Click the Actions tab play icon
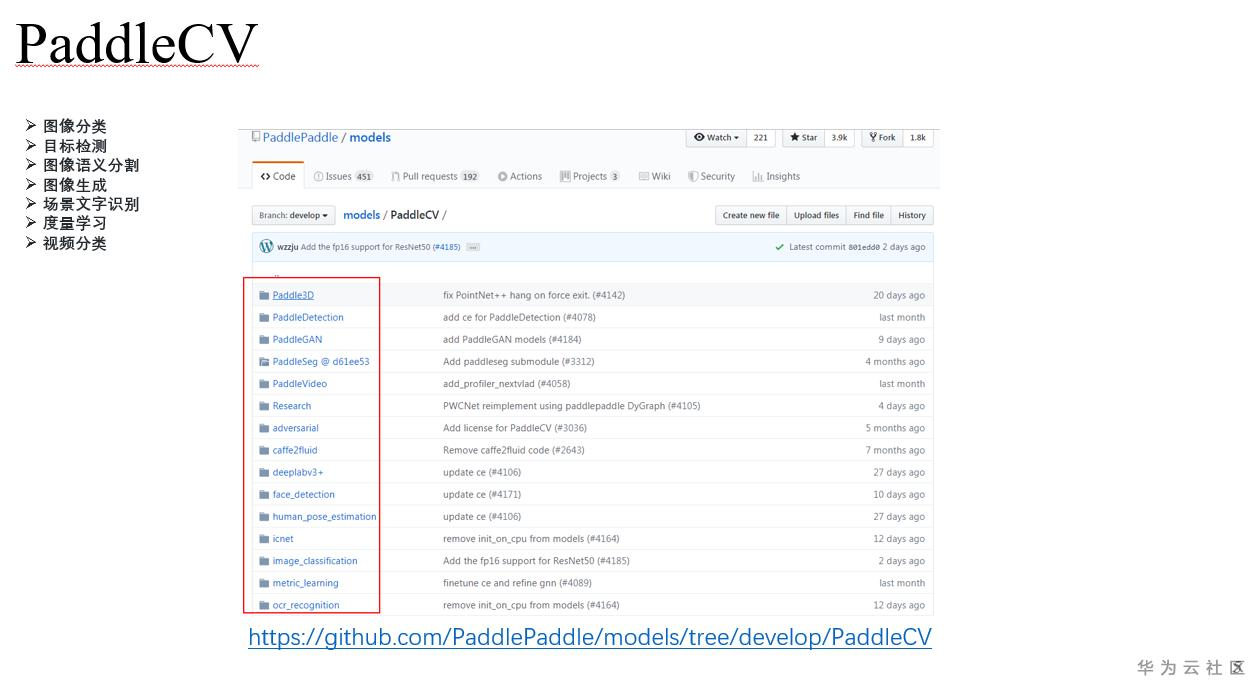The image size is (1258, 693). click(502, 177)
